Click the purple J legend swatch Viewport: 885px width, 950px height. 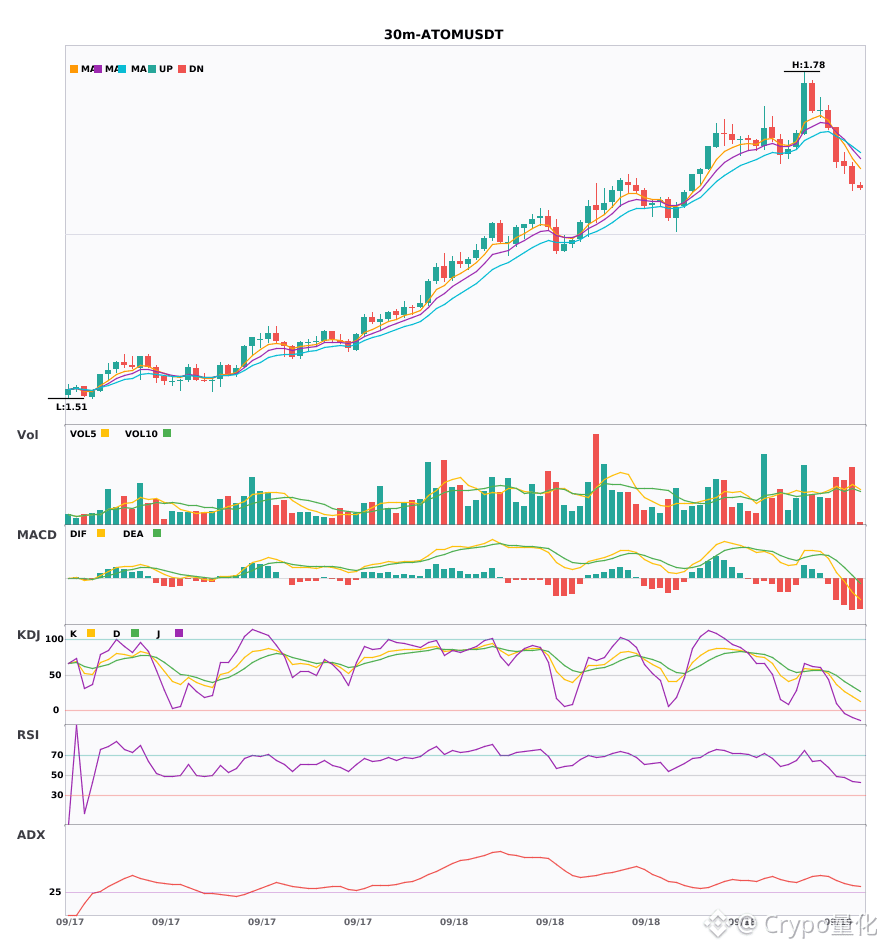[x=179, y=633]
